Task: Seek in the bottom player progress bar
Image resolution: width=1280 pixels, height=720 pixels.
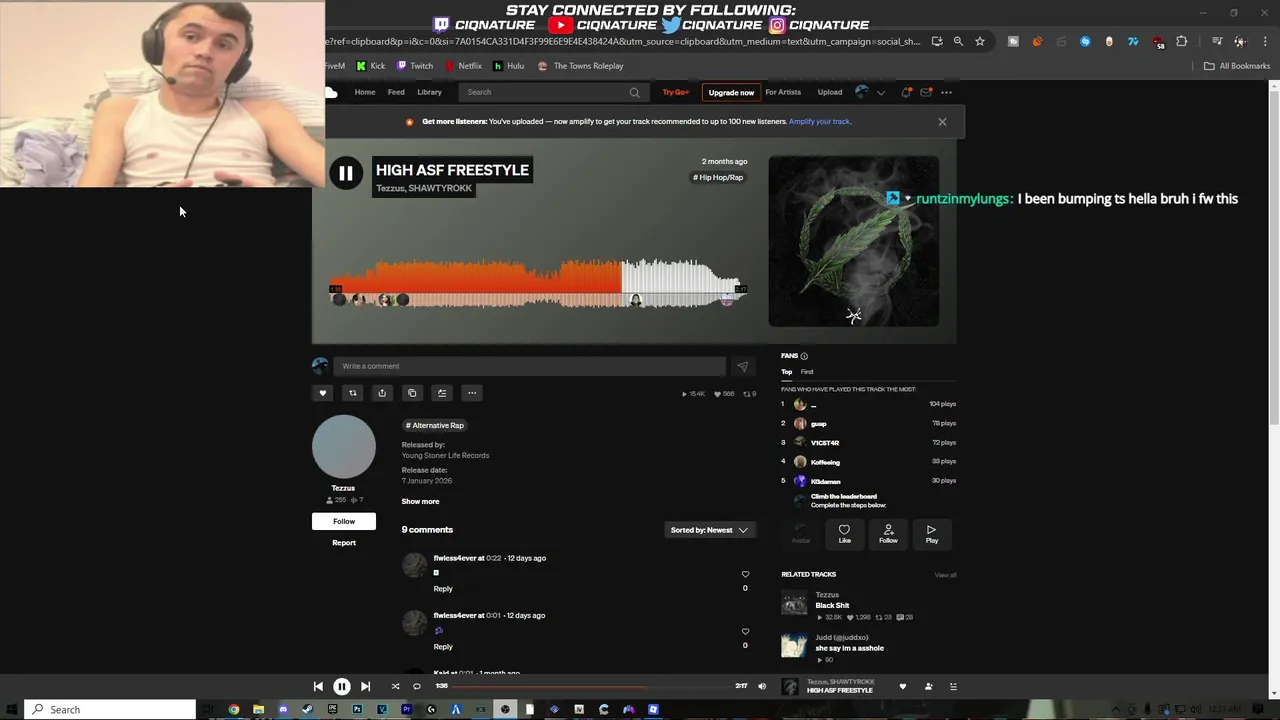Action: [x=593, y=687]
